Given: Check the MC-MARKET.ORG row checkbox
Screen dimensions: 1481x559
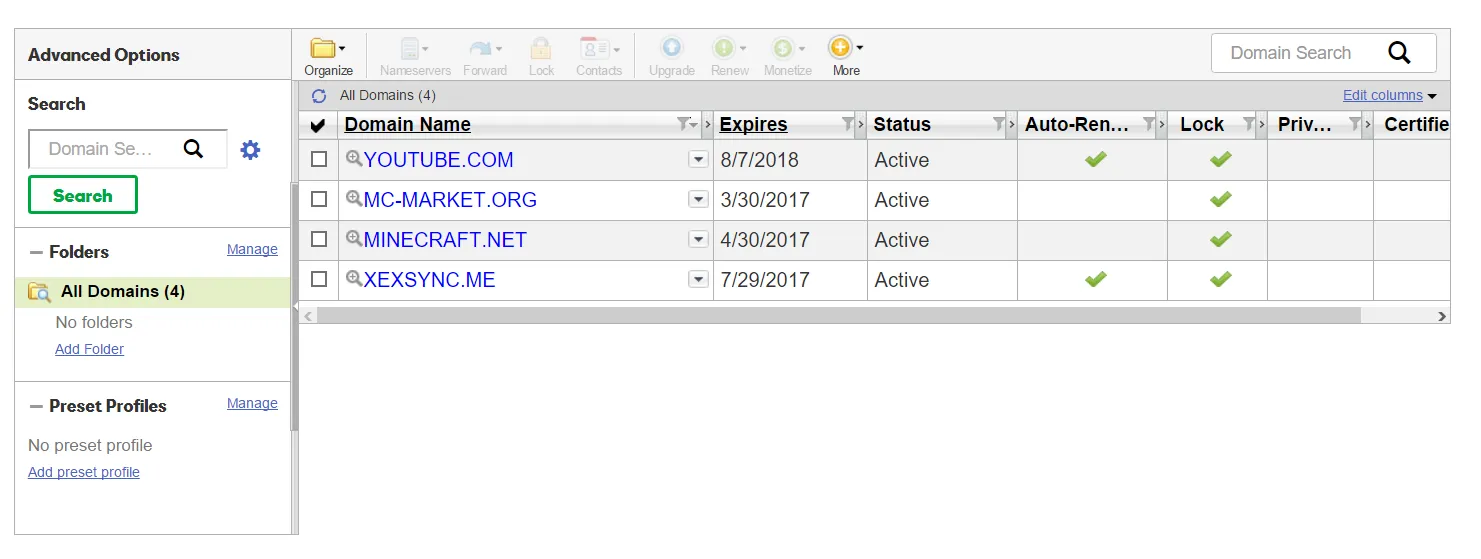Looking at the screenshot, I should tap(319, 199).
